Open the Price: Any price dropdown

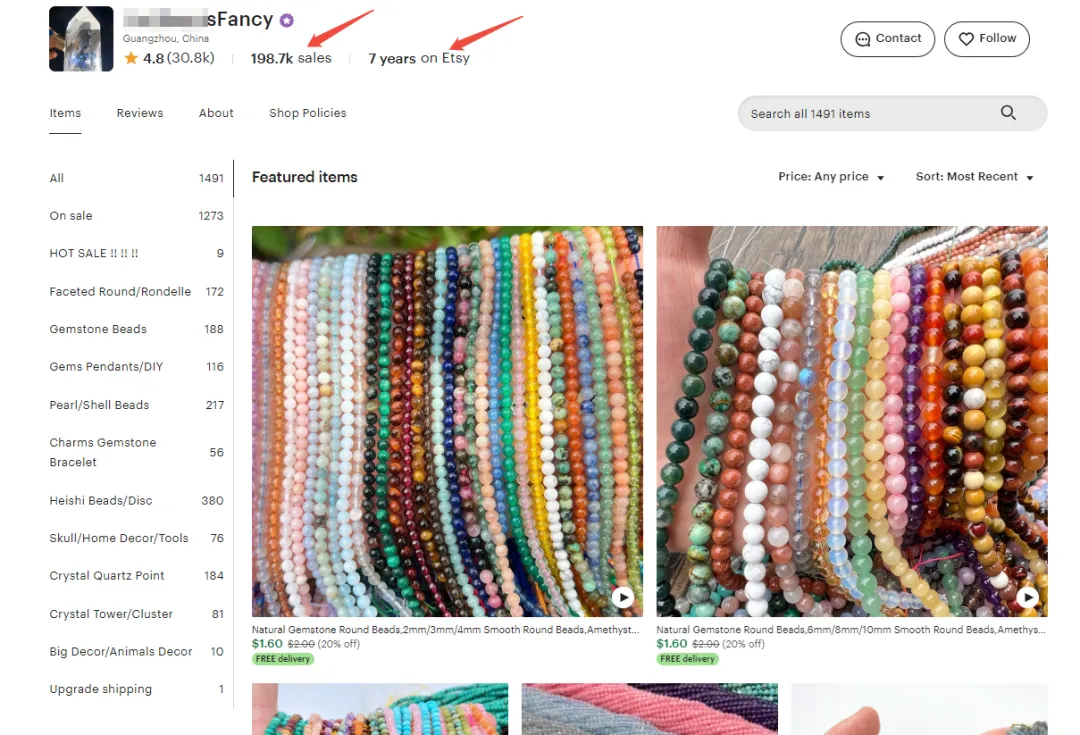click(x=831, y=177)
